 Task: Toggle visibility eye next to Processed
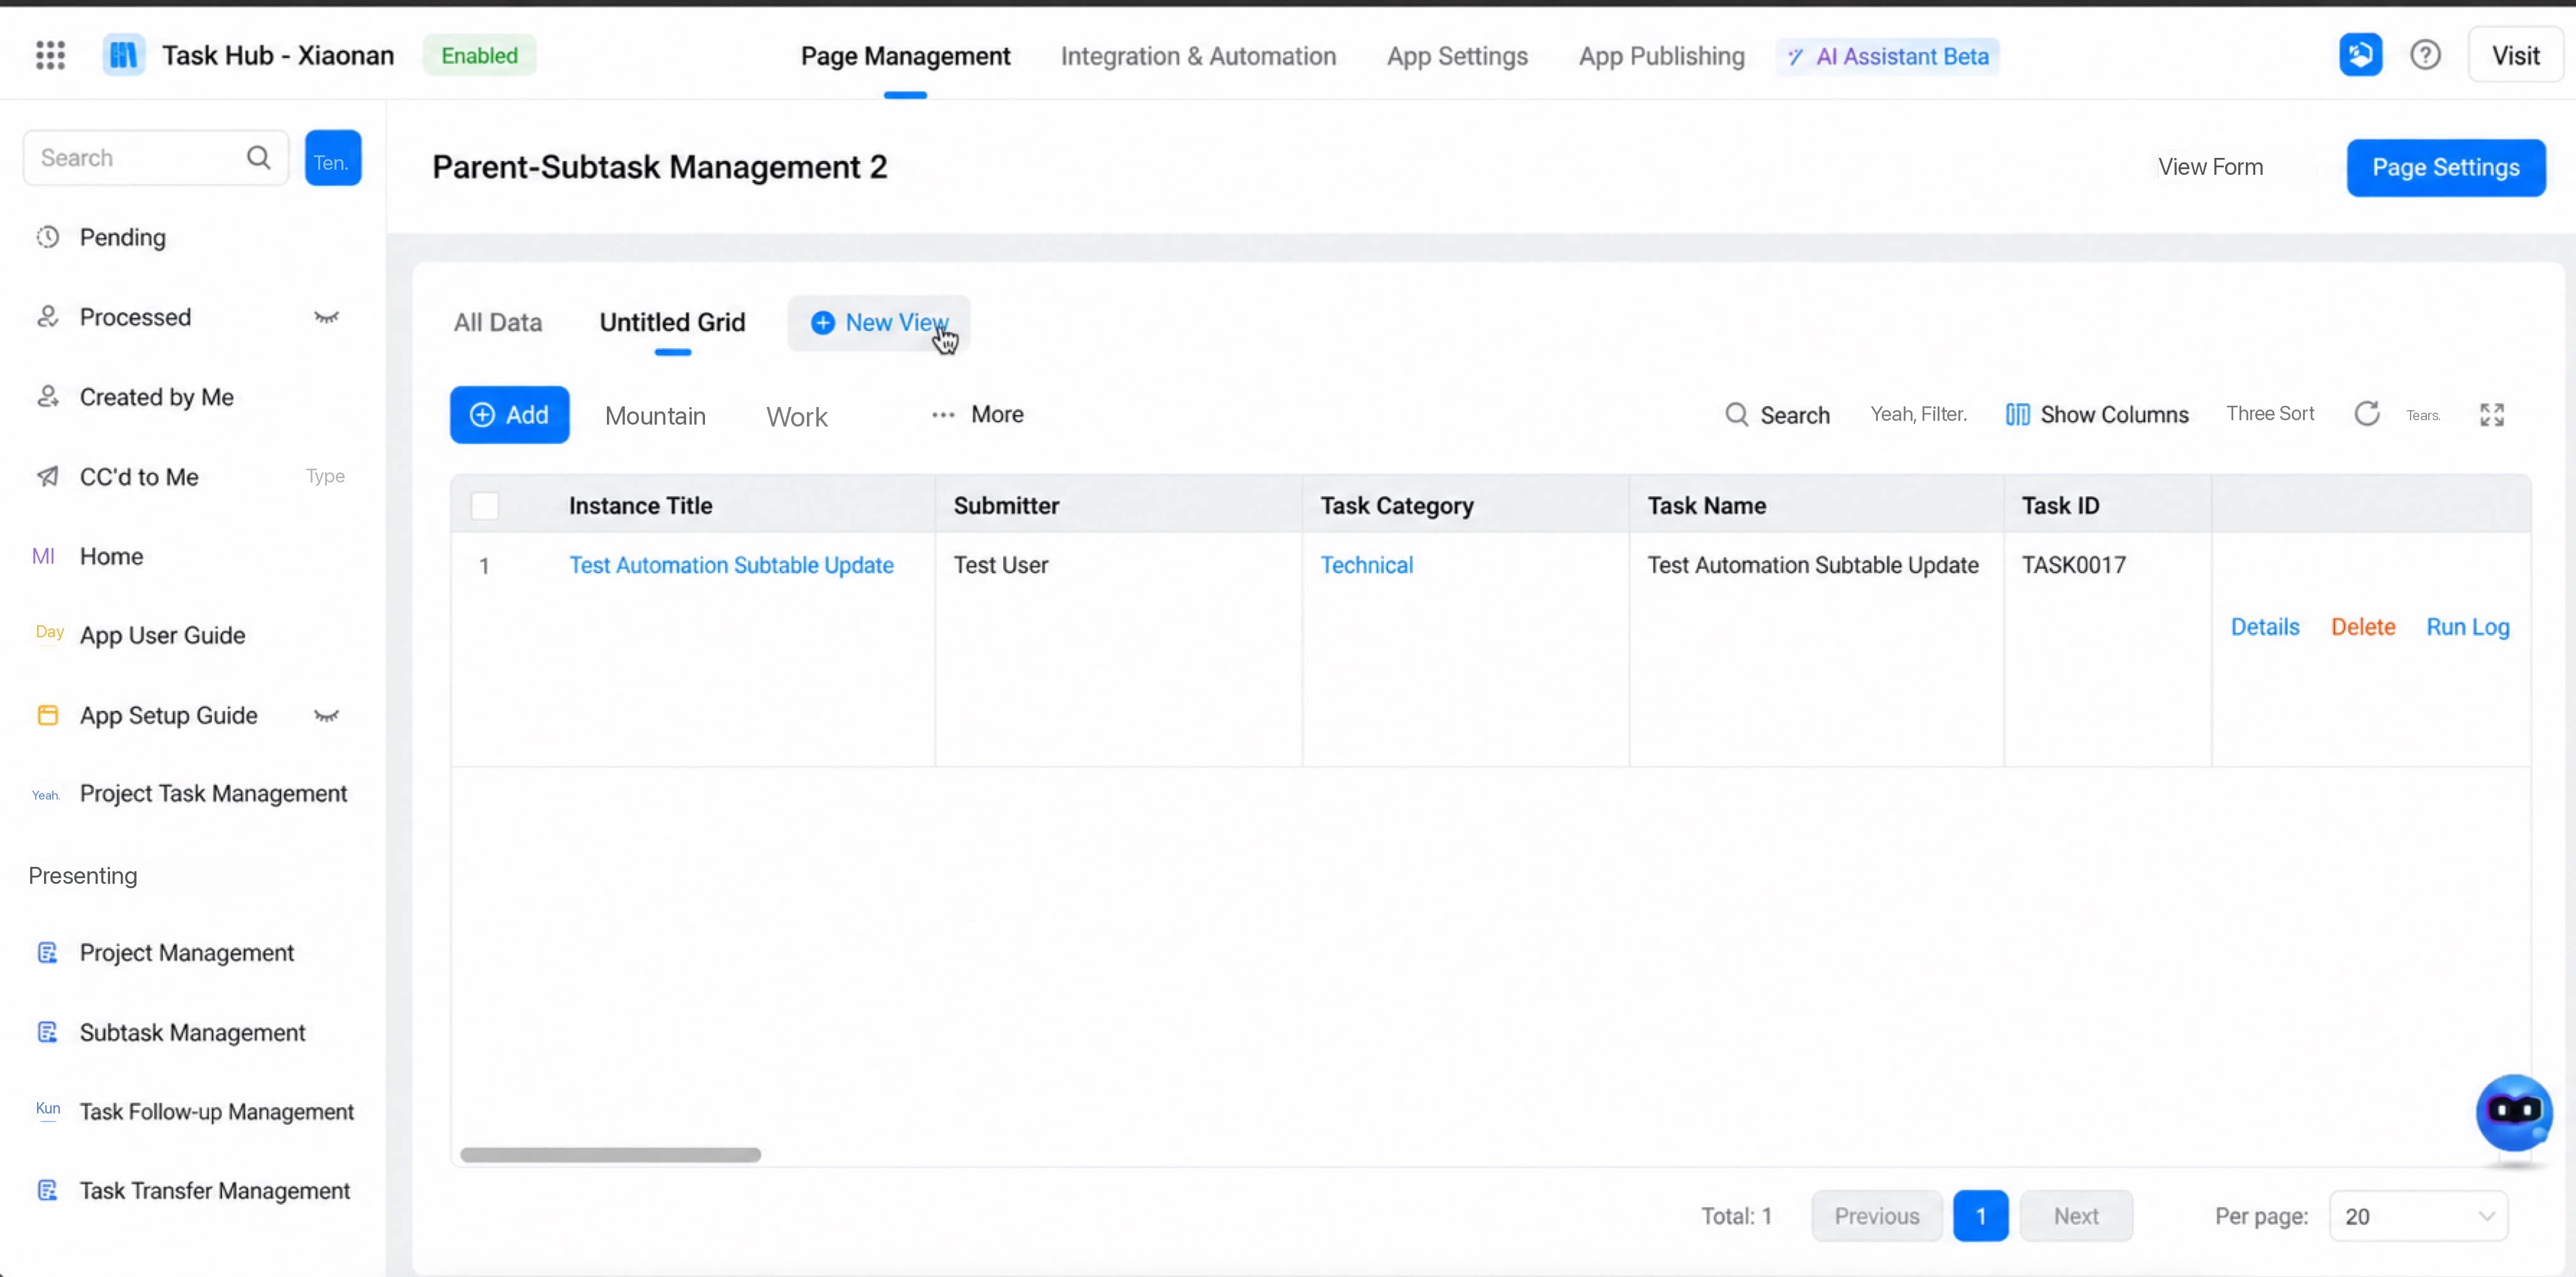[326, 317]
